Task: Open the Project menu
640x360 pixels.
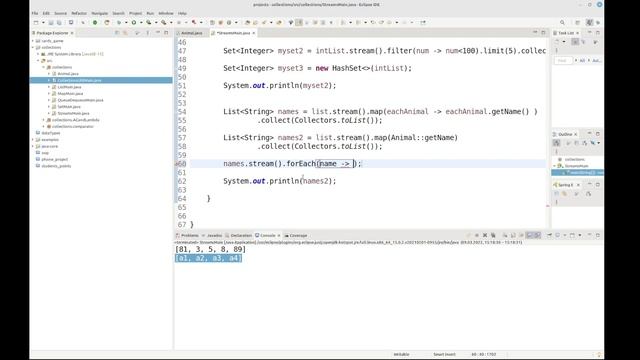Action: point(136,13)
